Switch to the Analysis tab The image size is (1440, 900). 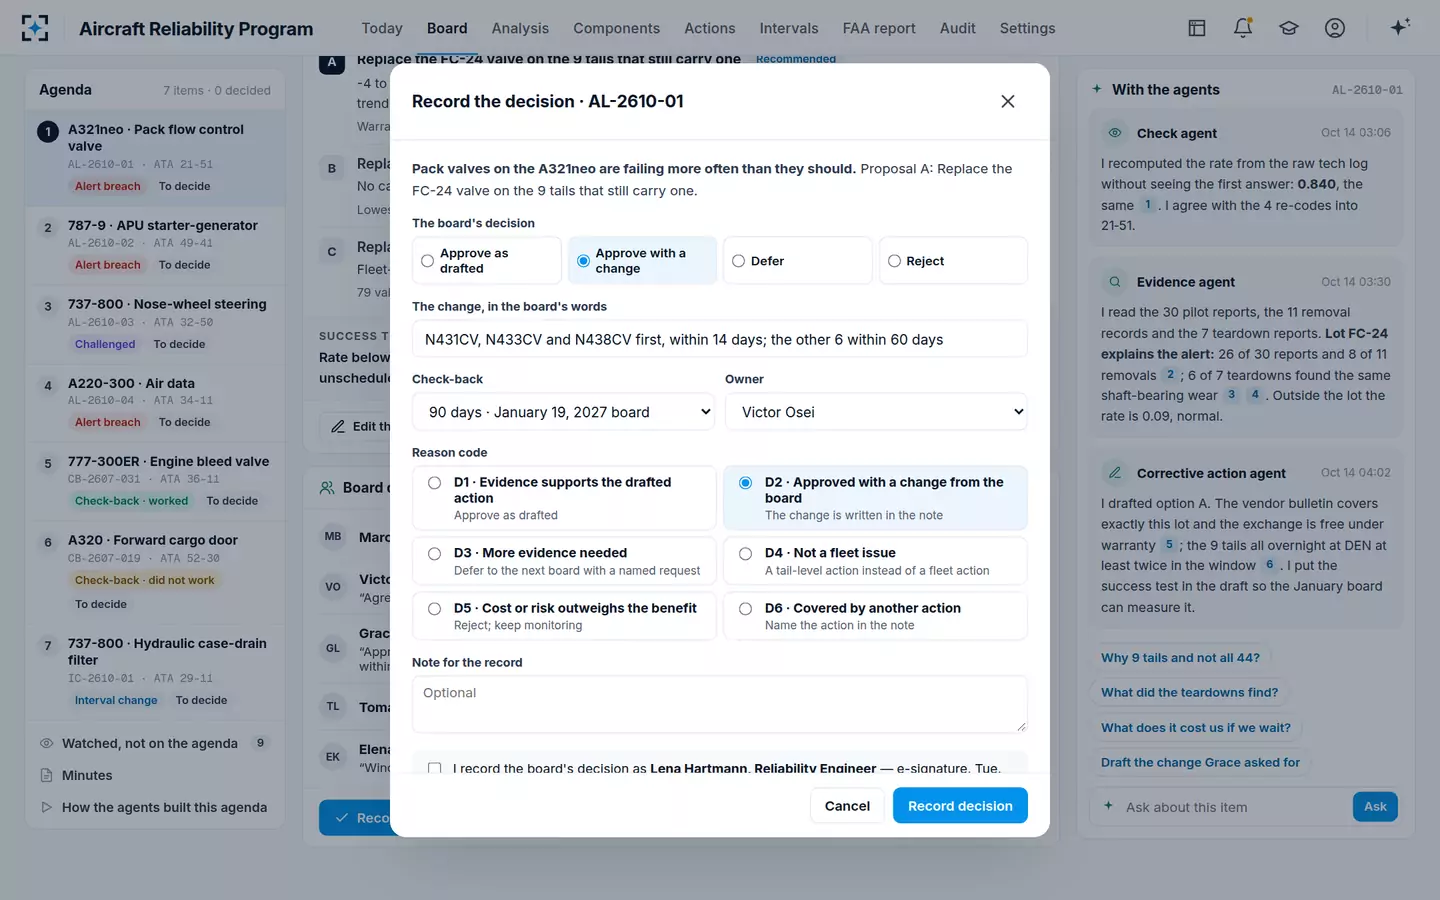click(x=520, y=28)
